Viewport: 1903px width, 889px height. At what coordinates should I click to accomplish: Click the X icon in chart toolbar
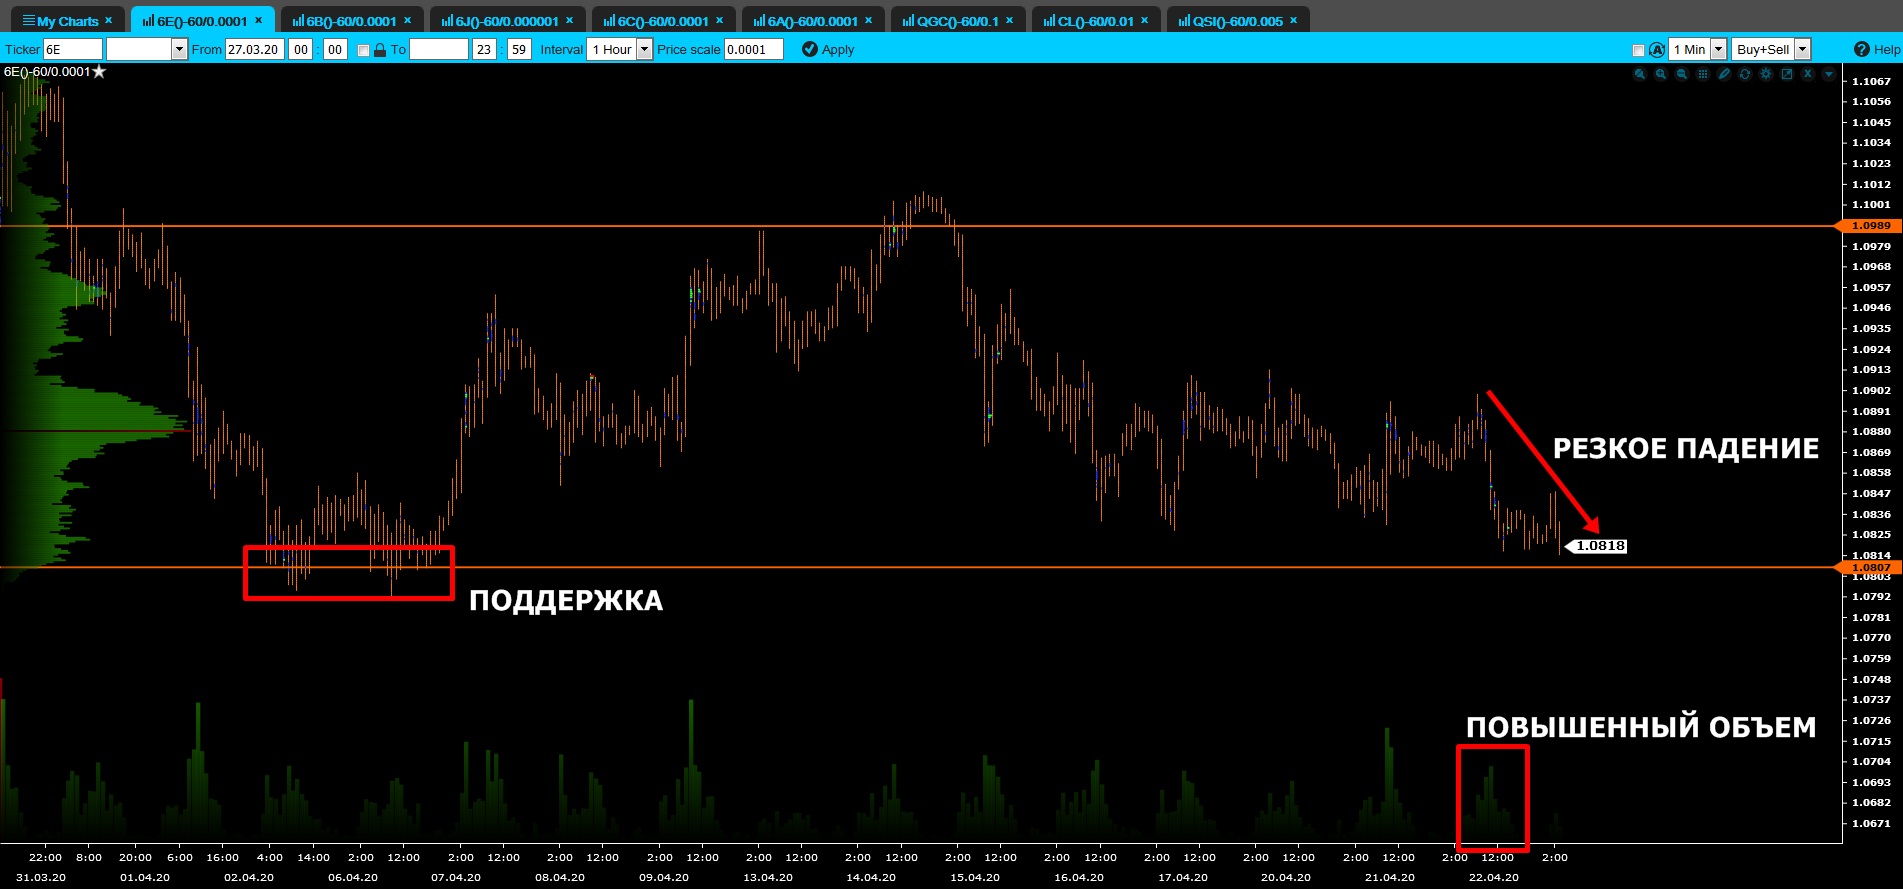(1808, 75)
